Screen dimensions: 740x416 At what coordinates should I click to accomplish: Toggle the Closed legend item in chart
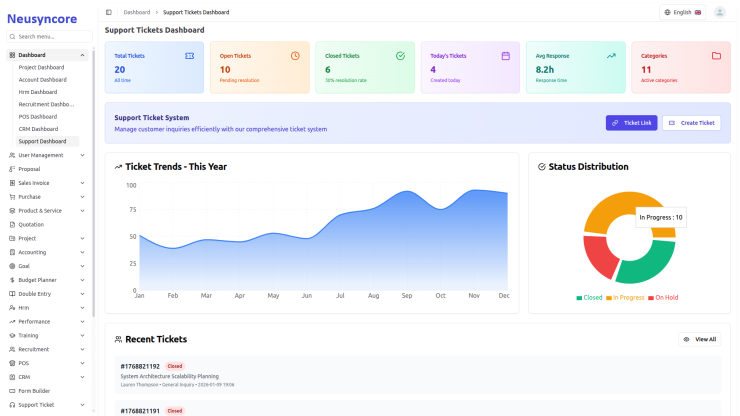click(589, 298)
